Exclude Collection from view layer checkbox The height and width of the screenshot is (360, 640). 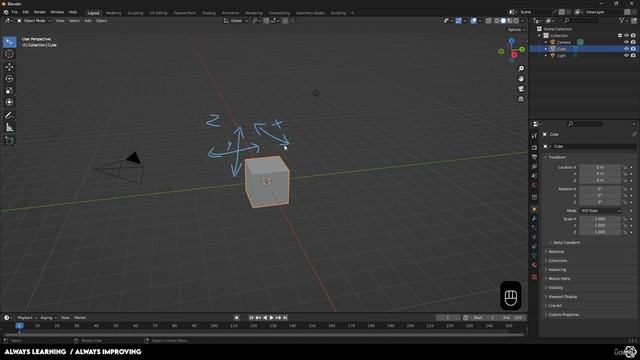click(x=620, y=36)
